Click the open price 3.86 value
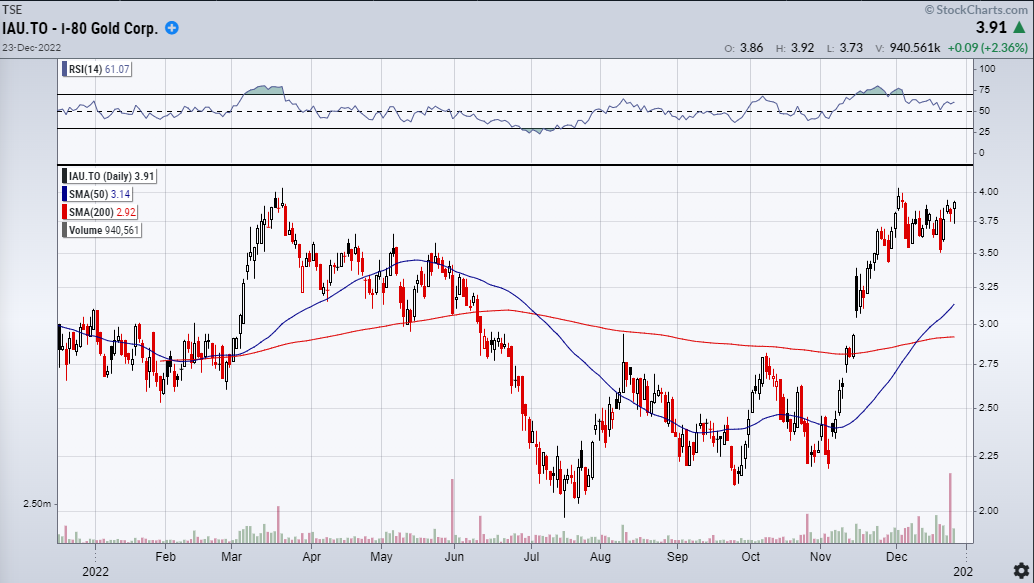 pos(751,47)
